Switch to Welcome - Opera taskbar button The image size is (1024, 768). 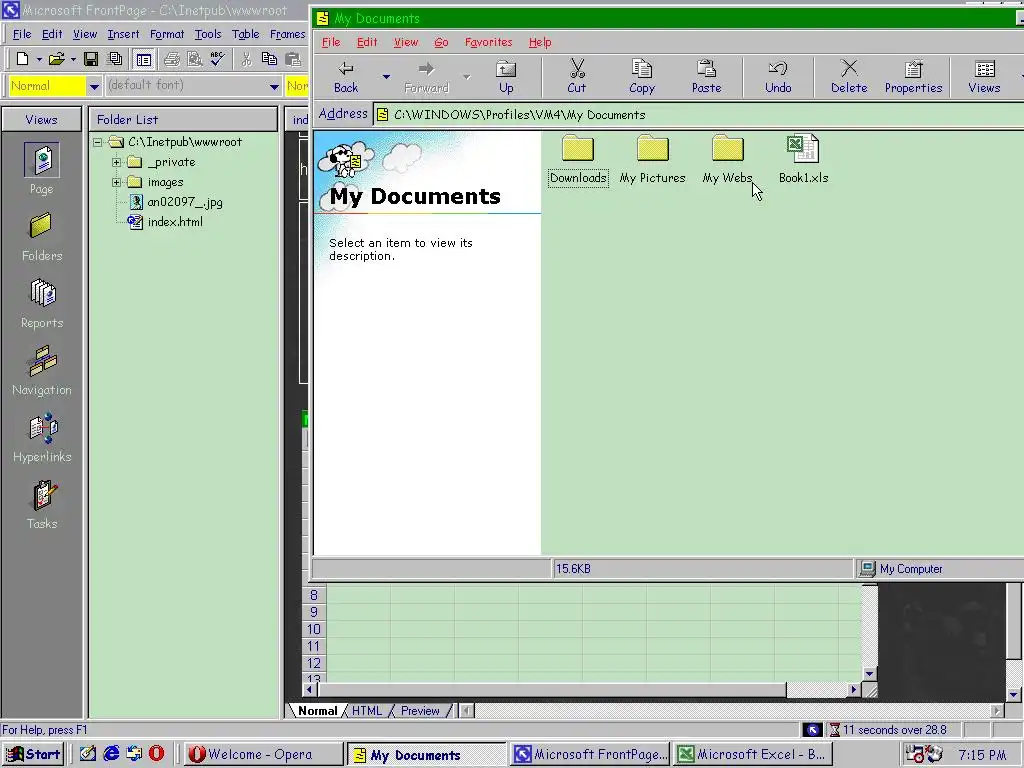tap(263, 754)
